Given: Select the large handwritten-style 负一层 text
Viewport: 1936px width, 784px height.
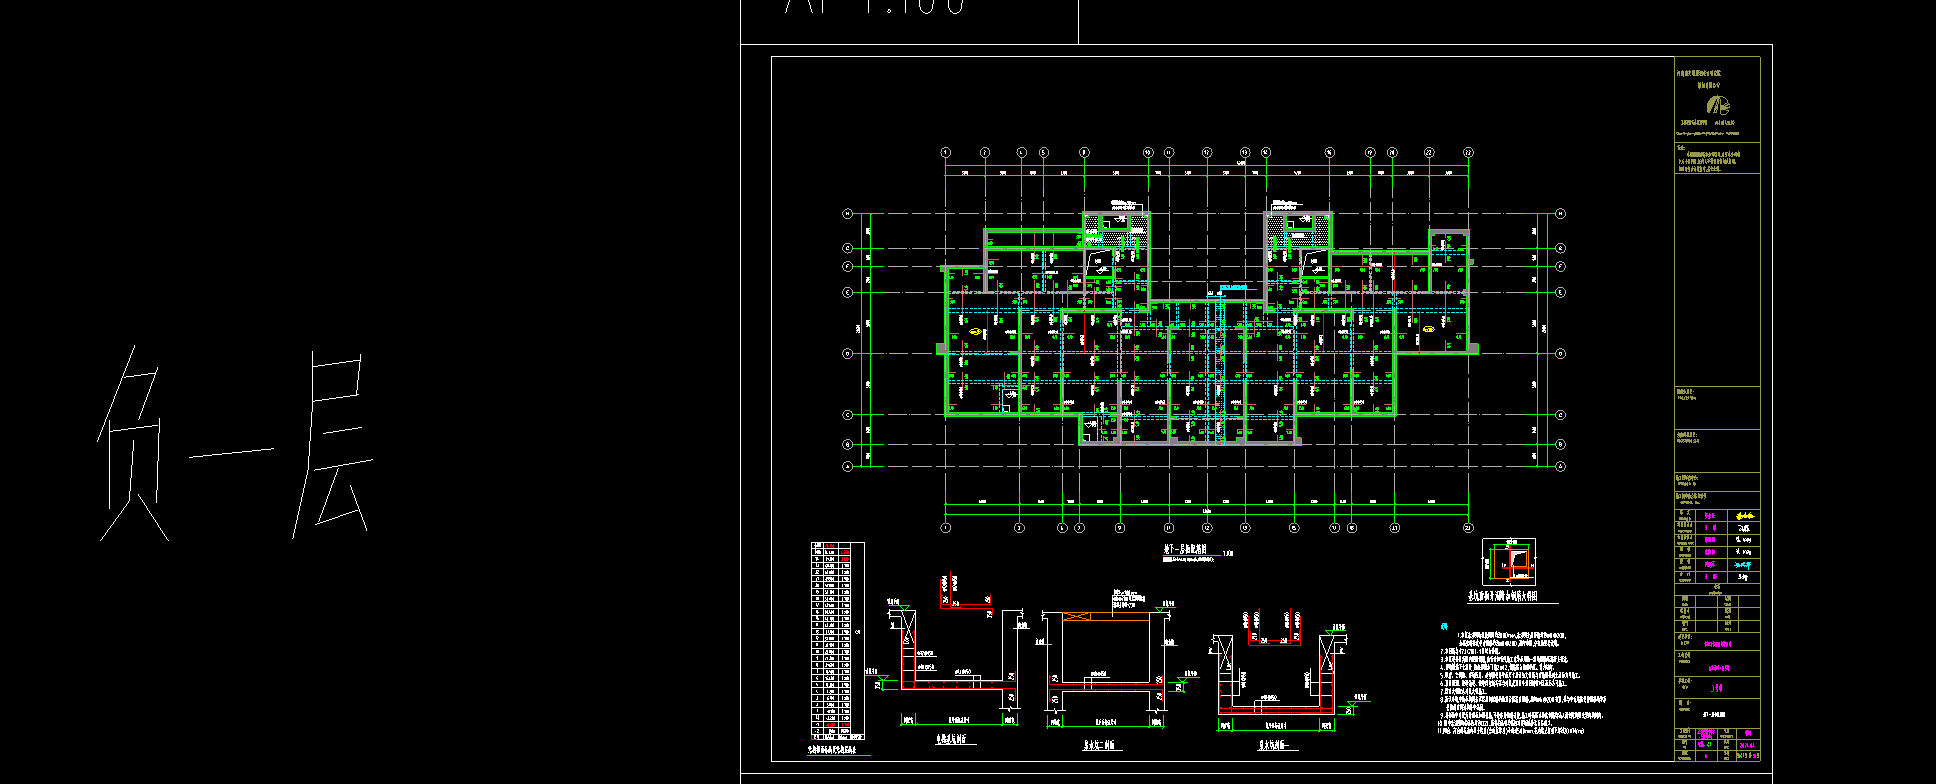Looking at the screenshot, I should [236, 444].
